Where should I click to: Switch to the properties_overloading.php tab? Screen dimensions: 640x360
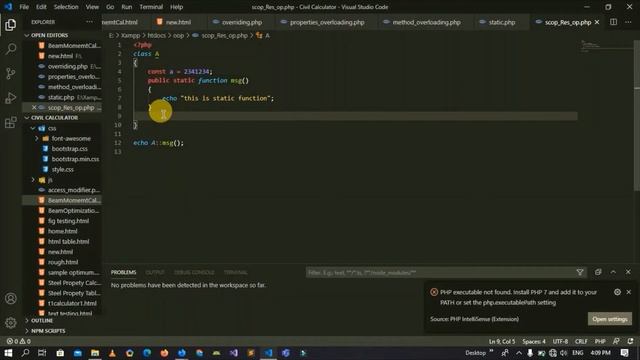coord(327,22)
